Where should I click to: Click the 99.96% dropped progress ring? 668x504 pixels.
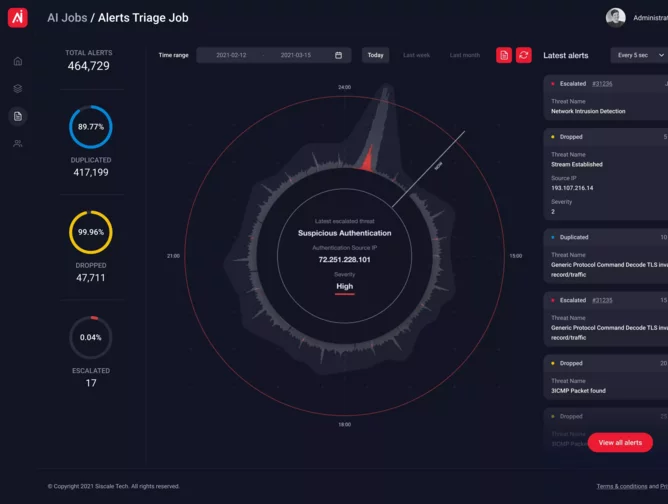click(91, 232)
